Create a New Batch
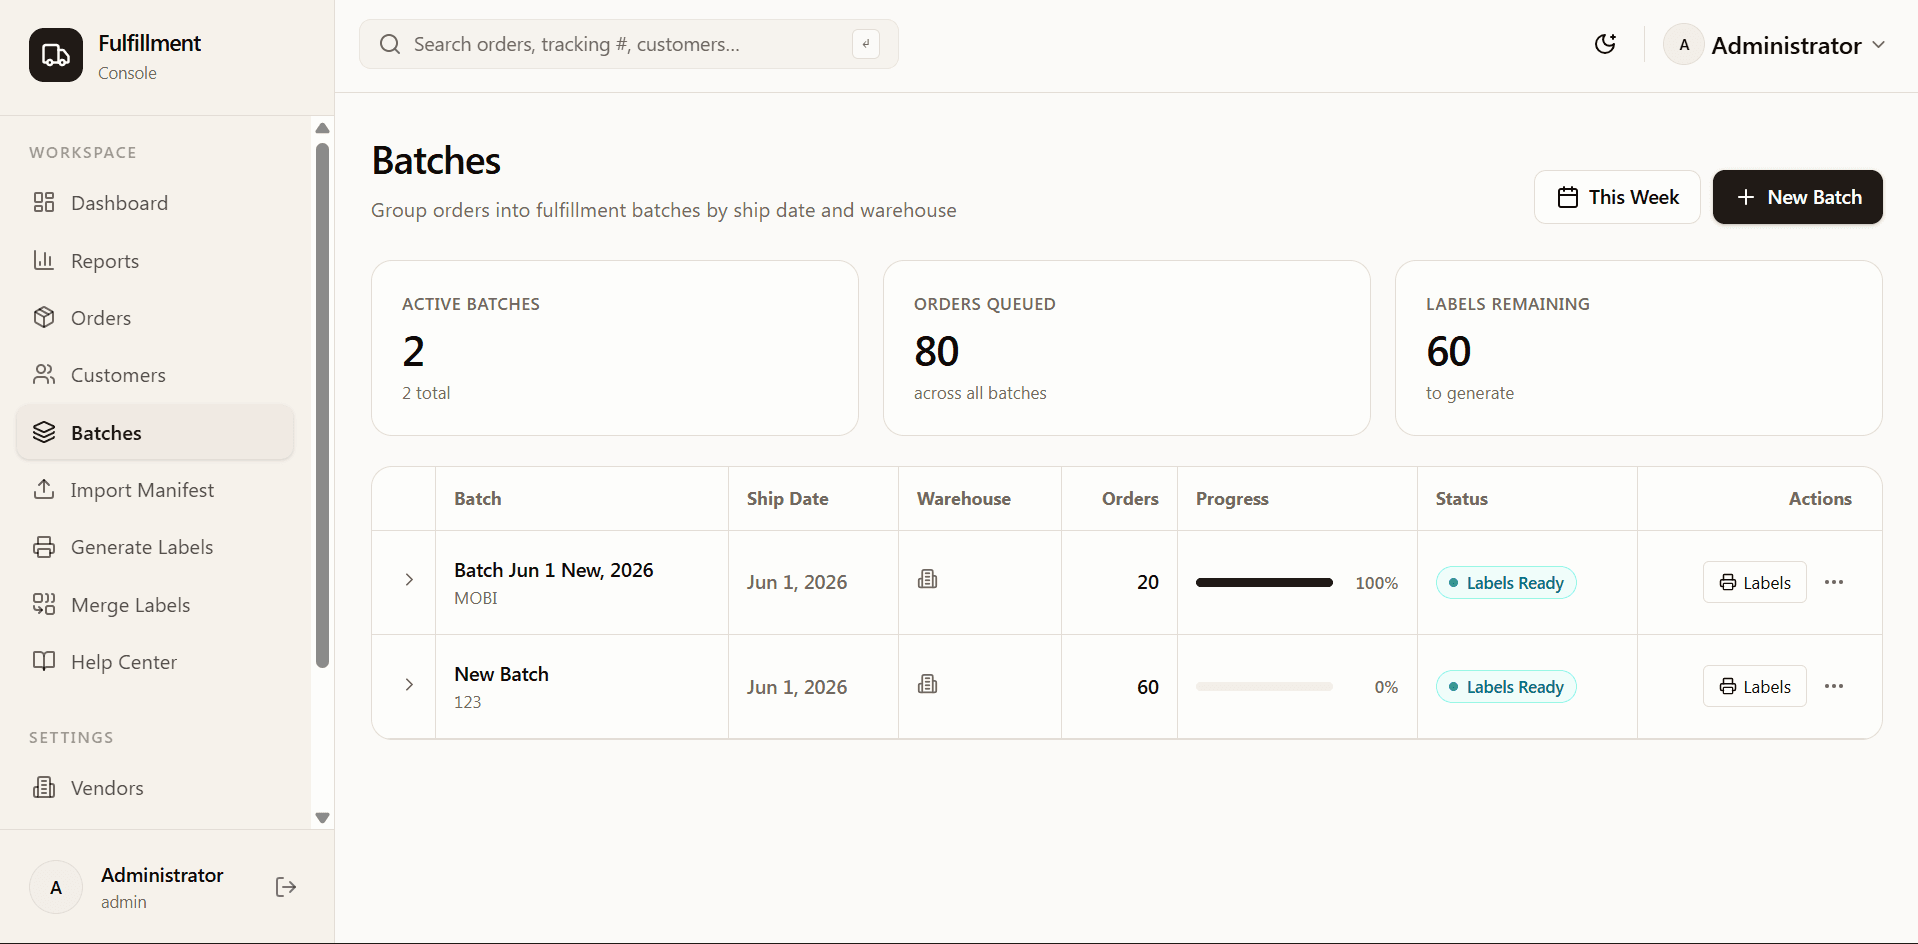 (x=1797, y=197)
